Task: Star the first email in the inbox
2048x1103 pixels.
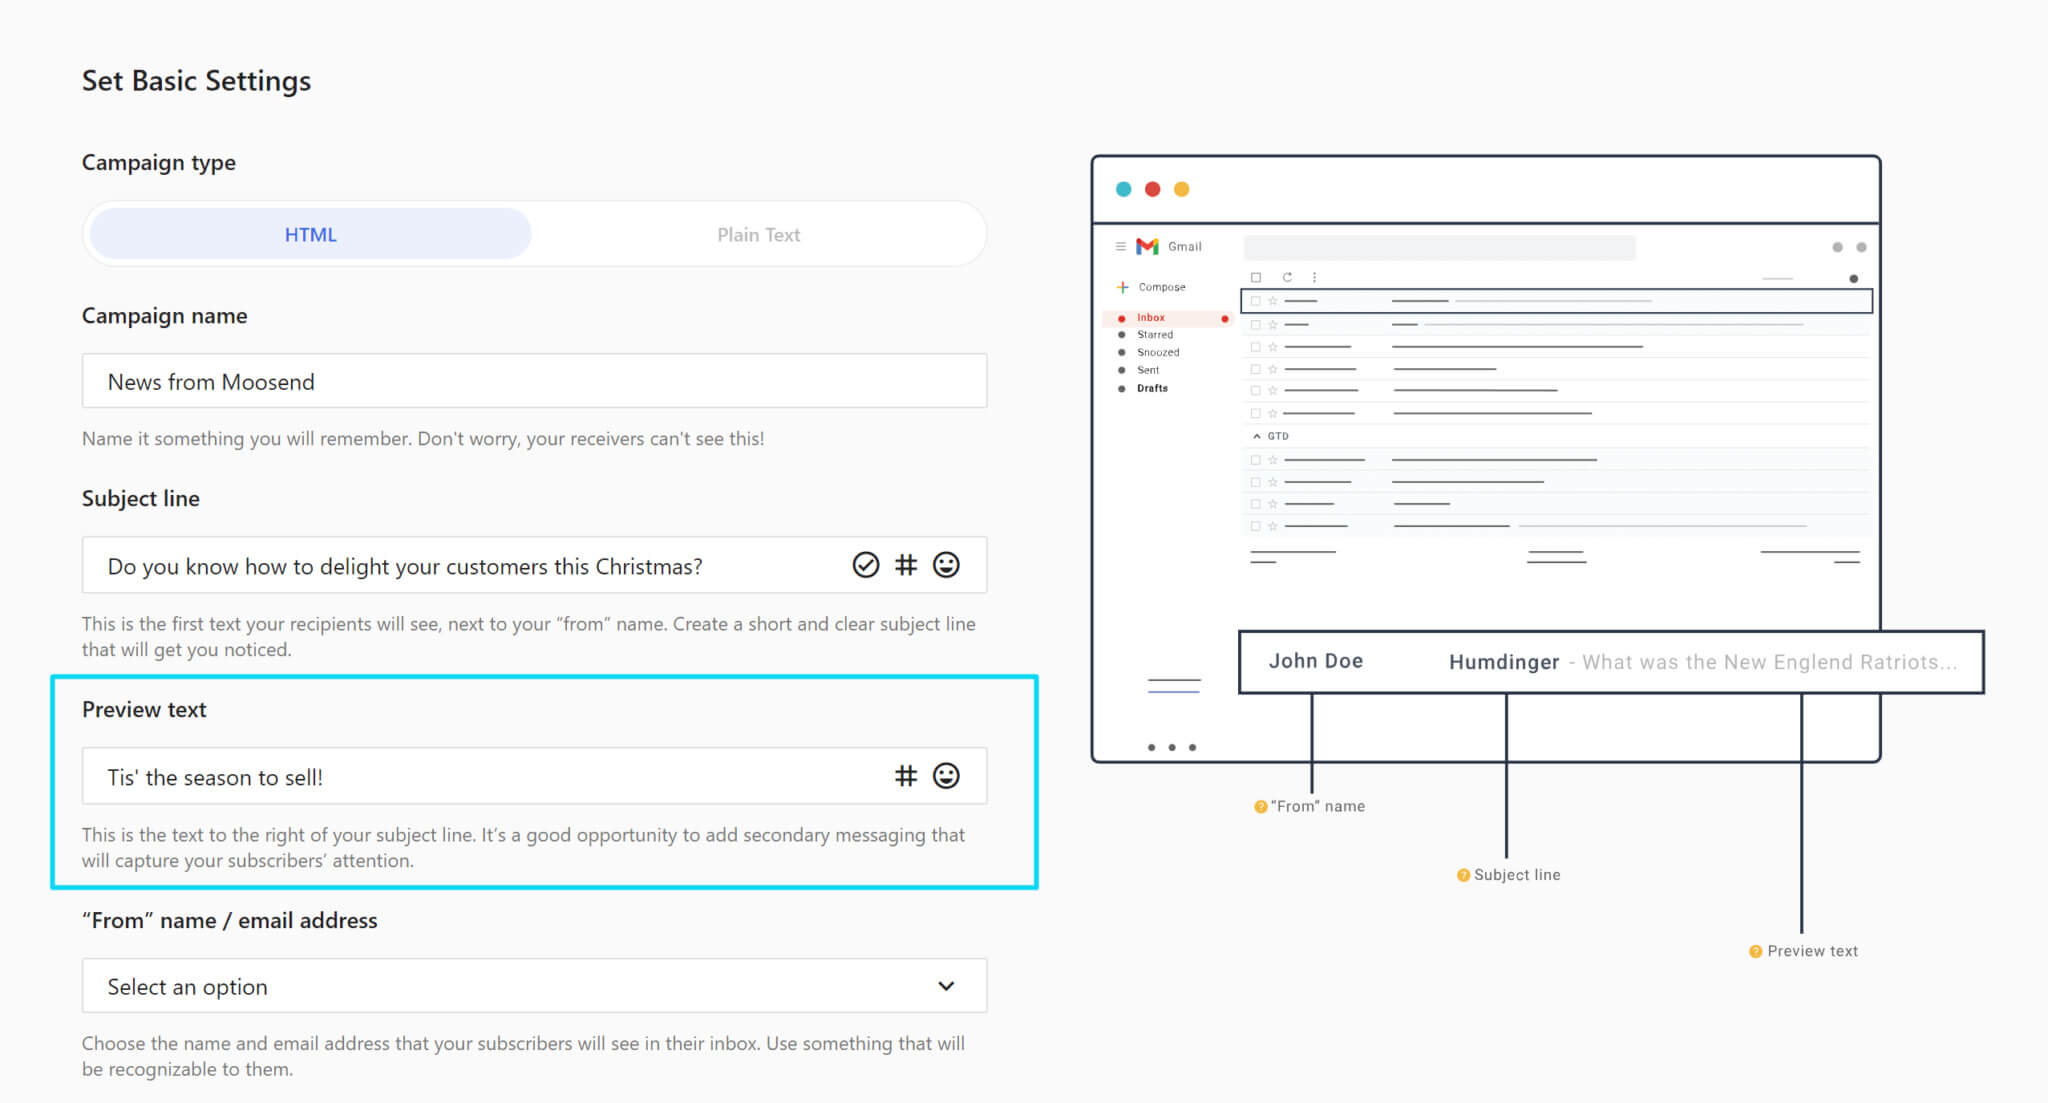Action: point(1272,300)
